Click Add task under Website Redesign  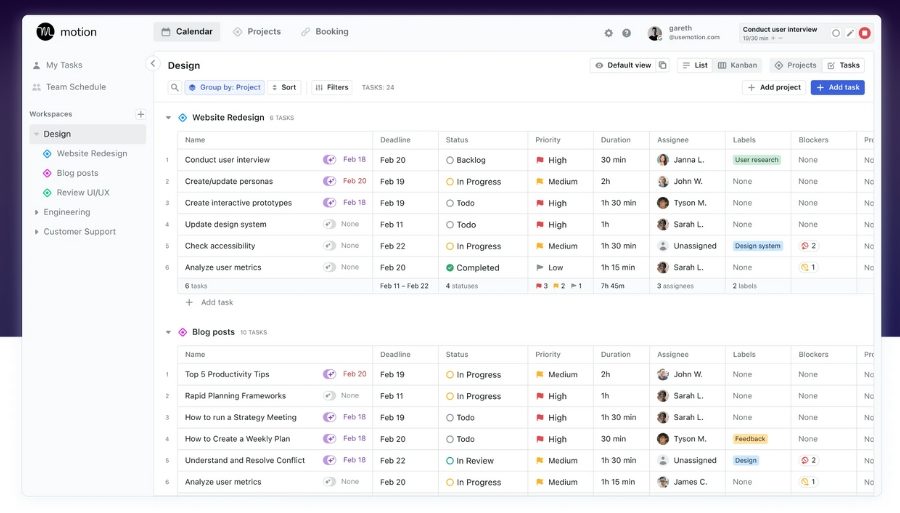point(210,302)
